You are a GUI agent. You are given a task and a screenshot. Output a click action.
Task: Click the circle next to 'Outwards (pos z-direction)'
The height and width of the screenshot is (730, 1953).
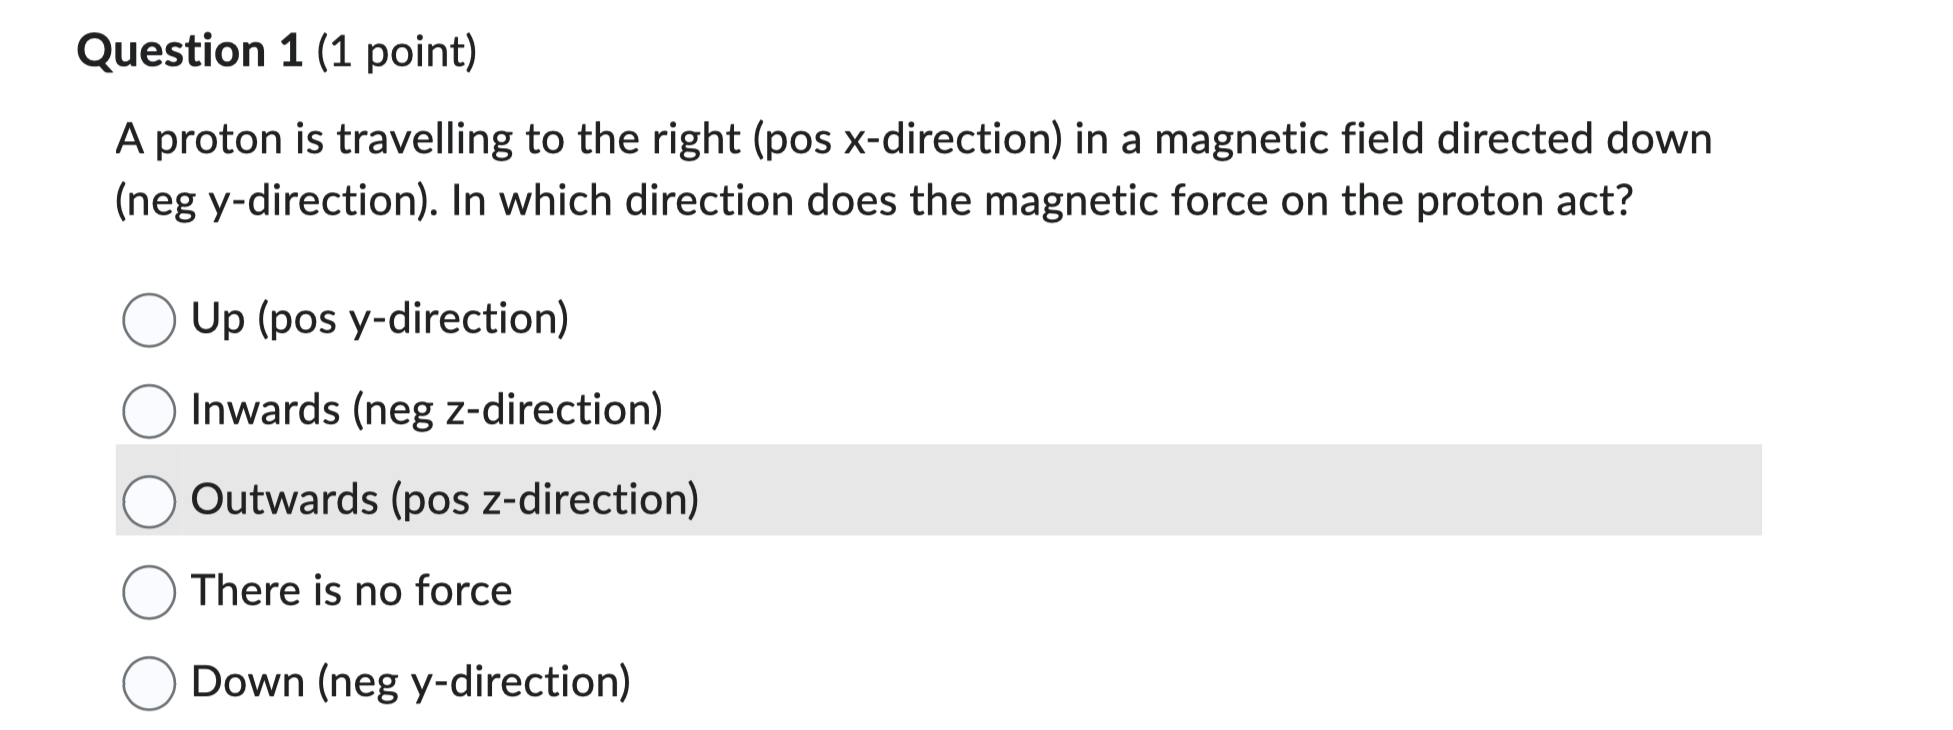[150, 500]
